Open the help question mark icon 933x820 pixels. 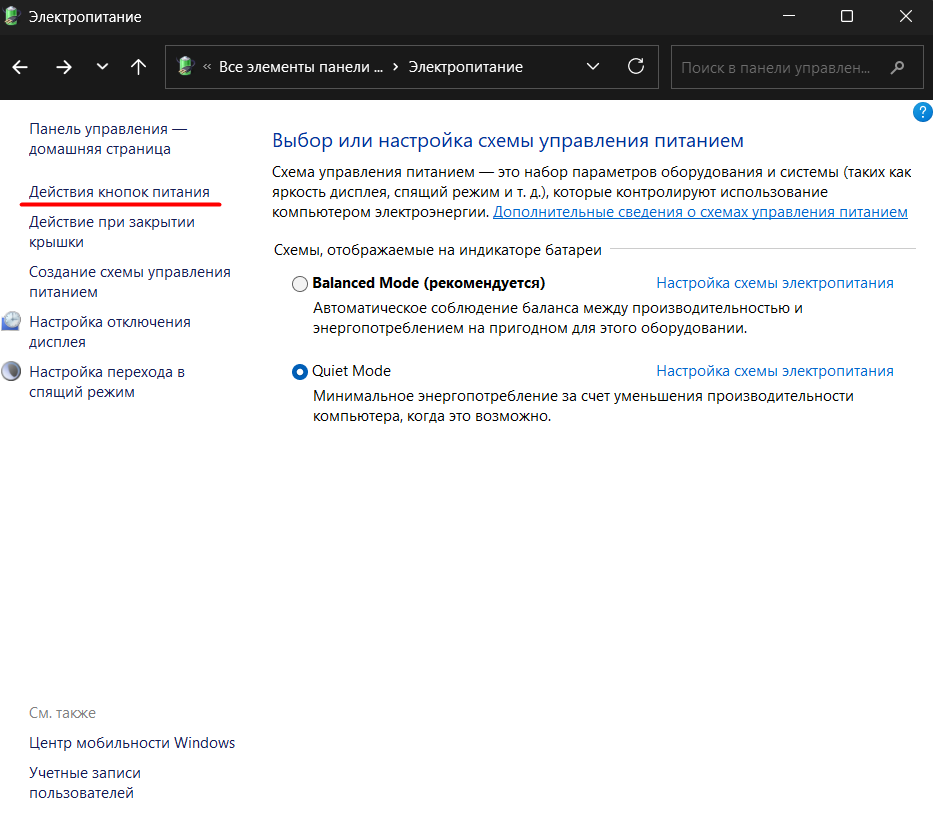coord(922,112)
